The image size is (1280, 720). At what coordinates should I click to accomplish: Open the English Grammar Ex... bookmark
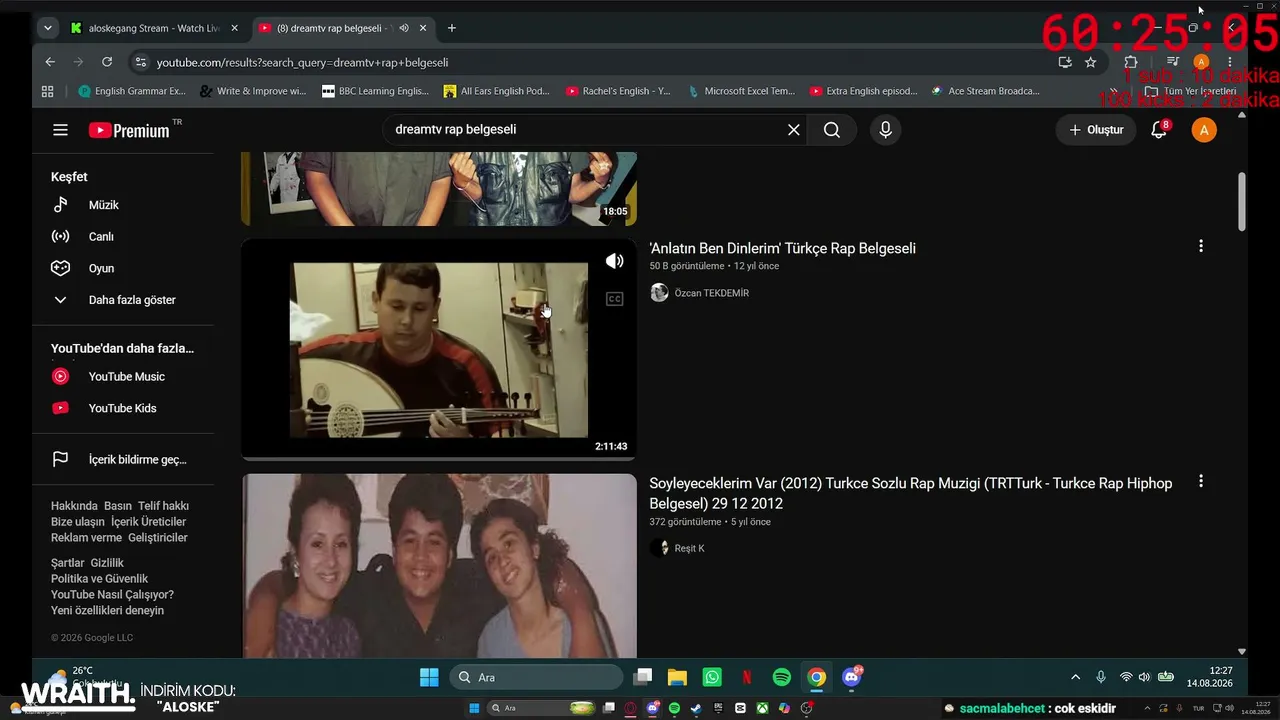coord(132,91)
